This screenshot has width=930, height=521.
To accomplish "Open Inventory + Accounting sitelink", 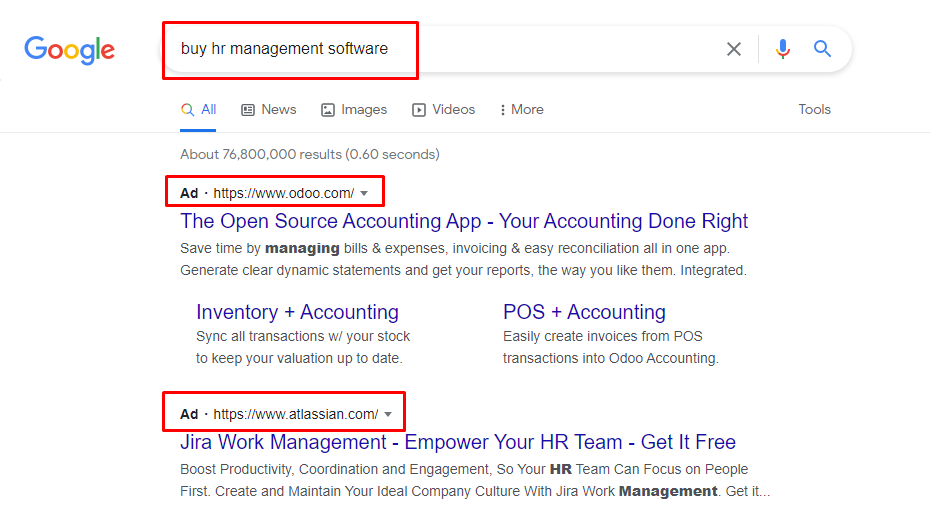I will (x=297, y=312).
